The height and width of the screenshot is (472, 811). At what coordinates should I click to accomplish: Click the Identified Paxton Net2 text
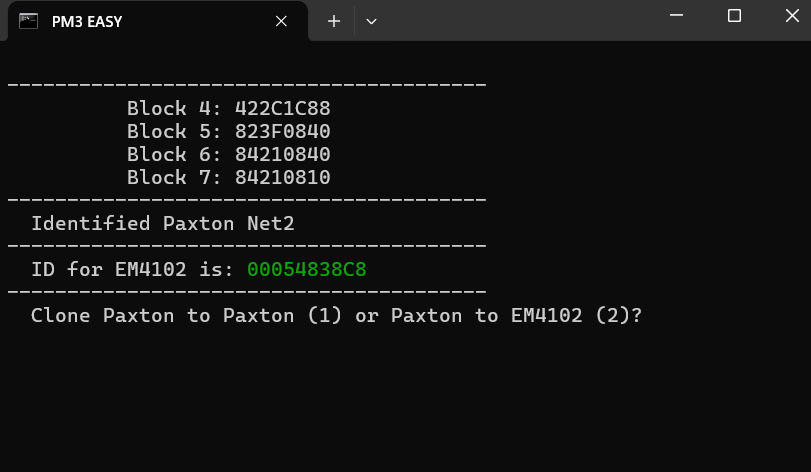coord(163,224)
